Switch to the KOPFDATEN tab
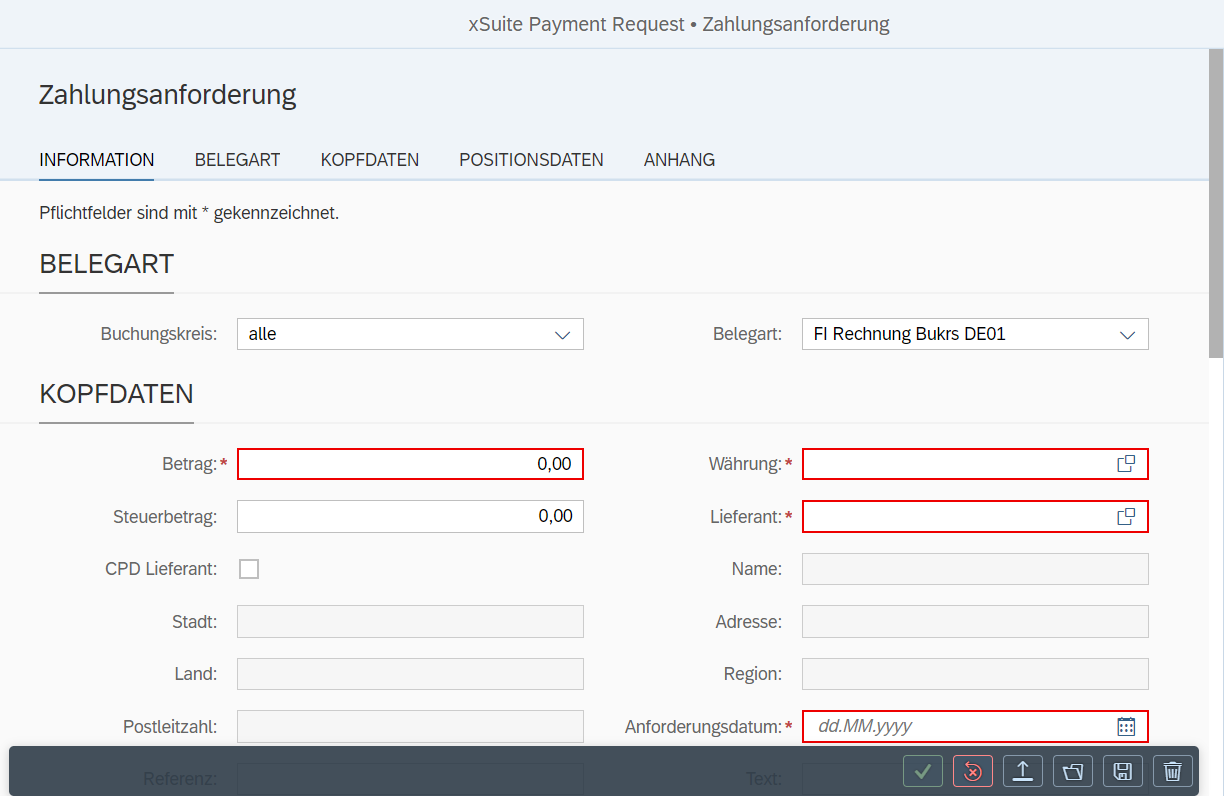Viewport: 1224px width, 796px height. [369, 159]
